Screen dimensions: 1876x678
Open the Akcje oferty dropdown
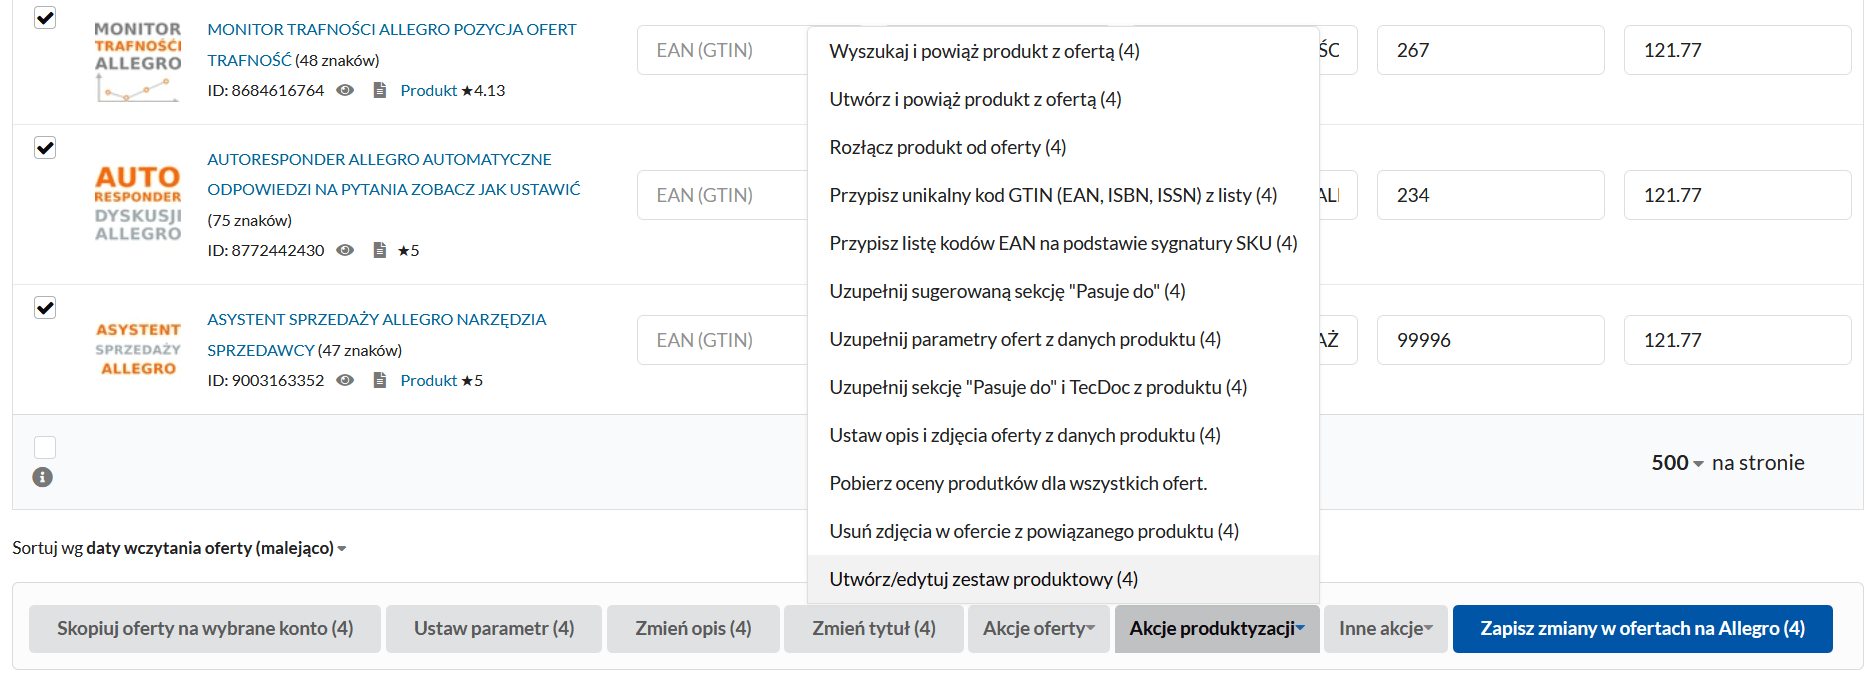1038,628
